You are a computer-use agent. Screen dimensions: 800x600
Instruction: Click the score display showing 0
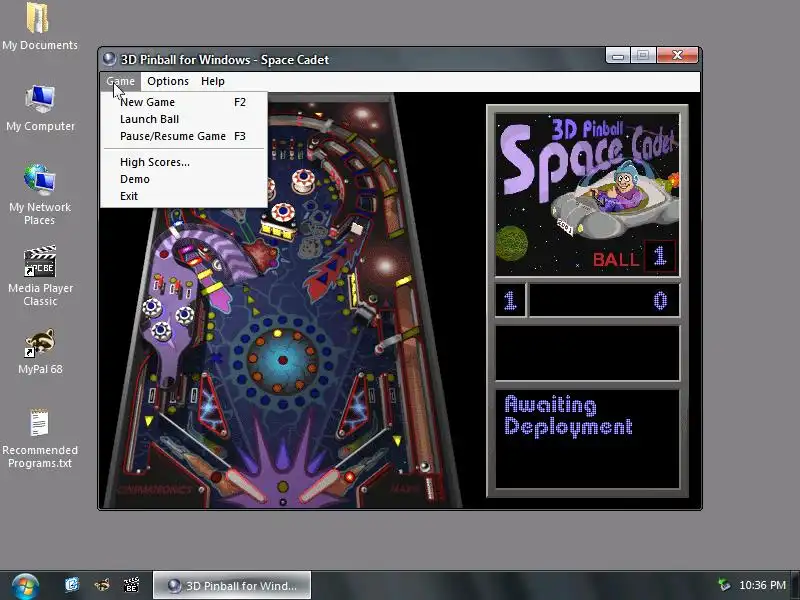(x=605, y=301)
